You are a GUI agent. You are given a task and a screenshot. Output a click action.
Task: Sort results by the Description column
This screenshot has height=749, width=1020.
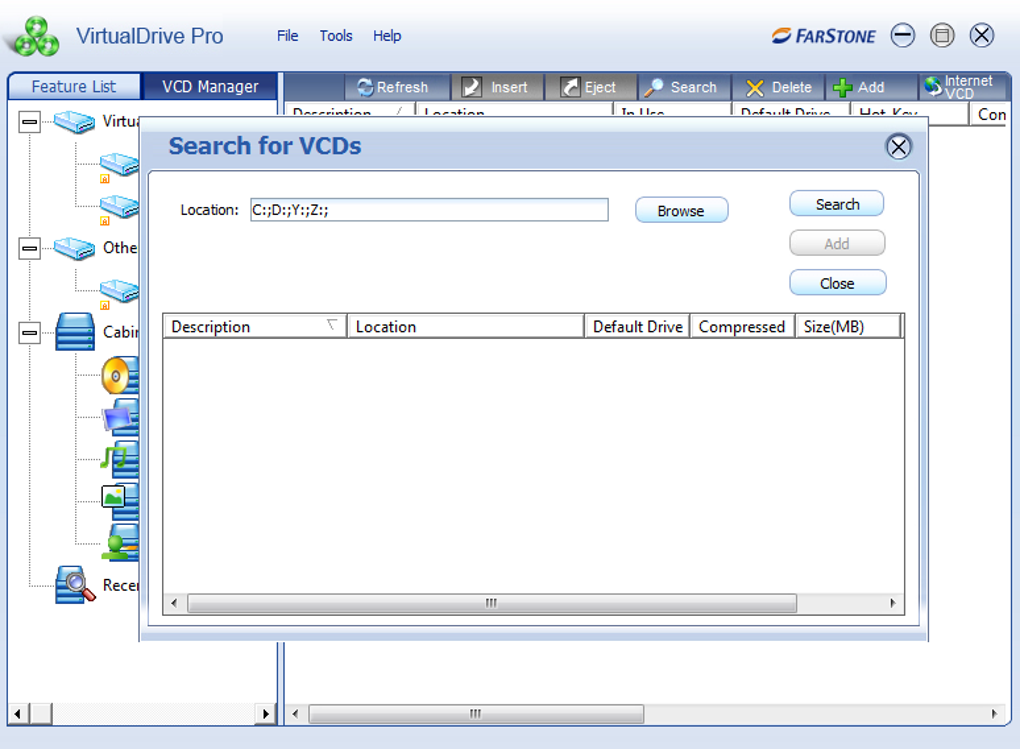coord(255,327)
